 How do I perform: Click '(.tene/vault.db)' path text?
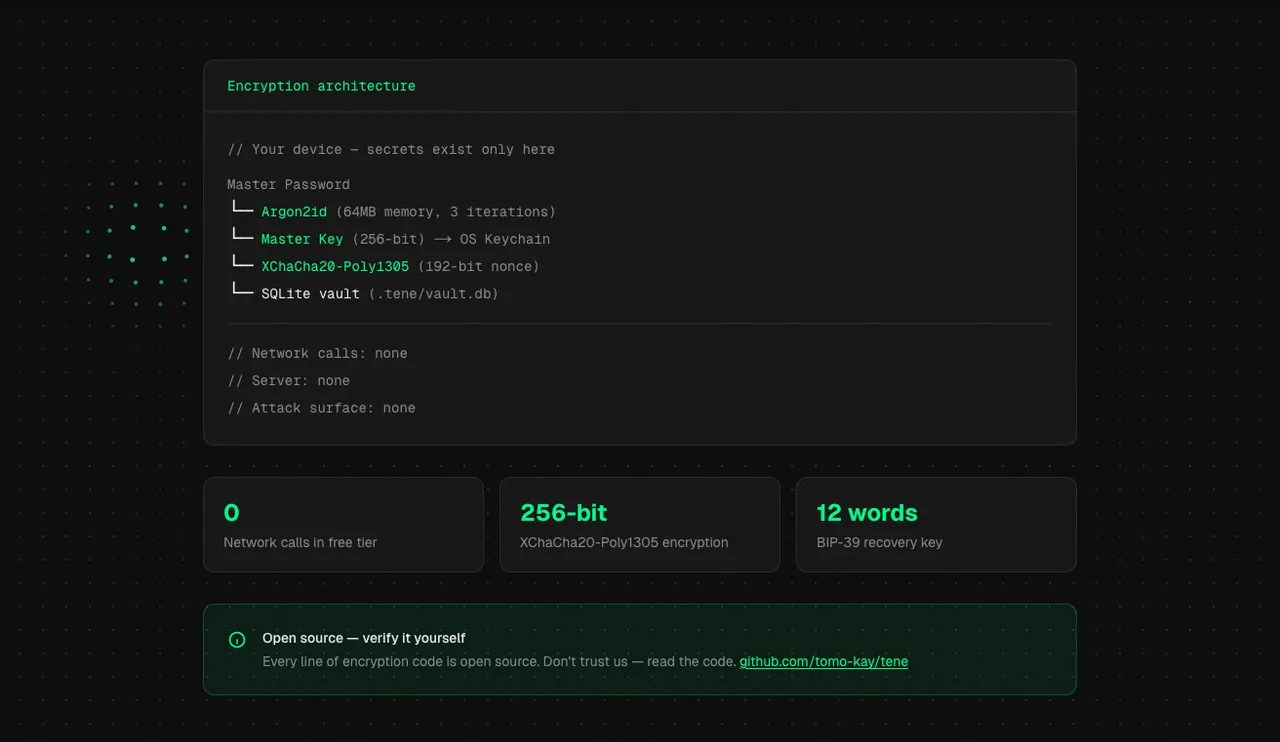(x=433, y=294)
